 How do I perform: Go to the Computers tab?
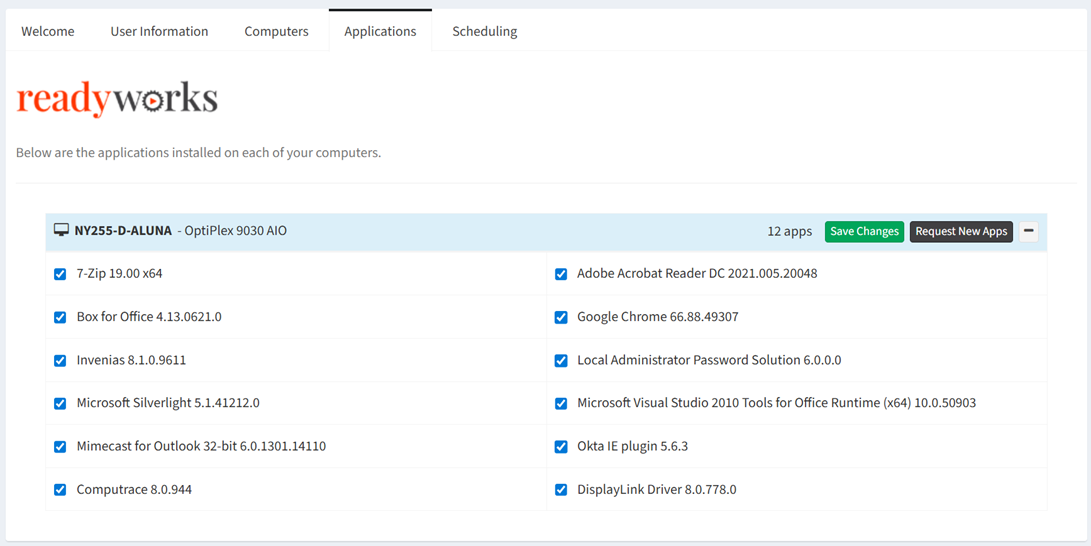[276, 31]
